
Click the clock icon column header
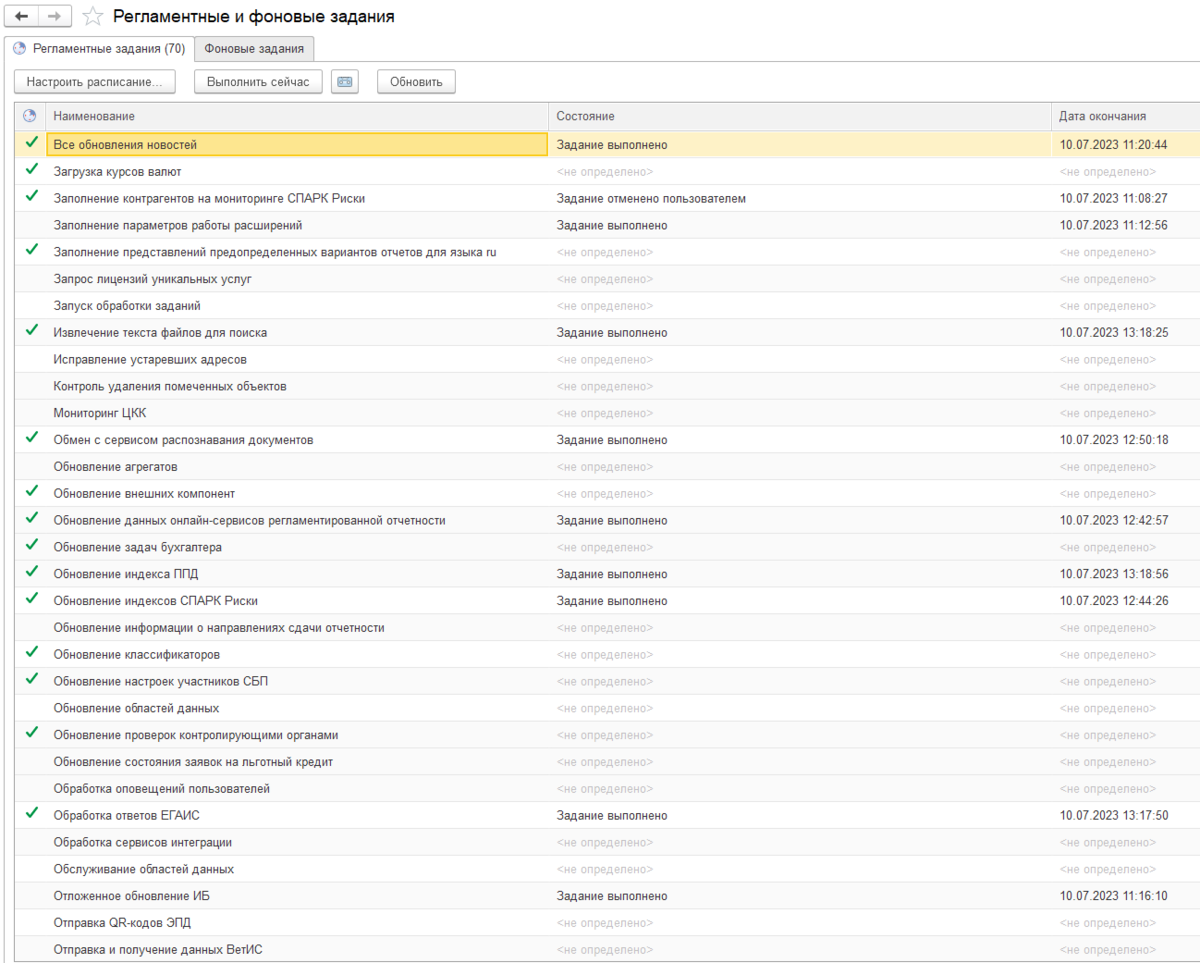coord(30,116)
